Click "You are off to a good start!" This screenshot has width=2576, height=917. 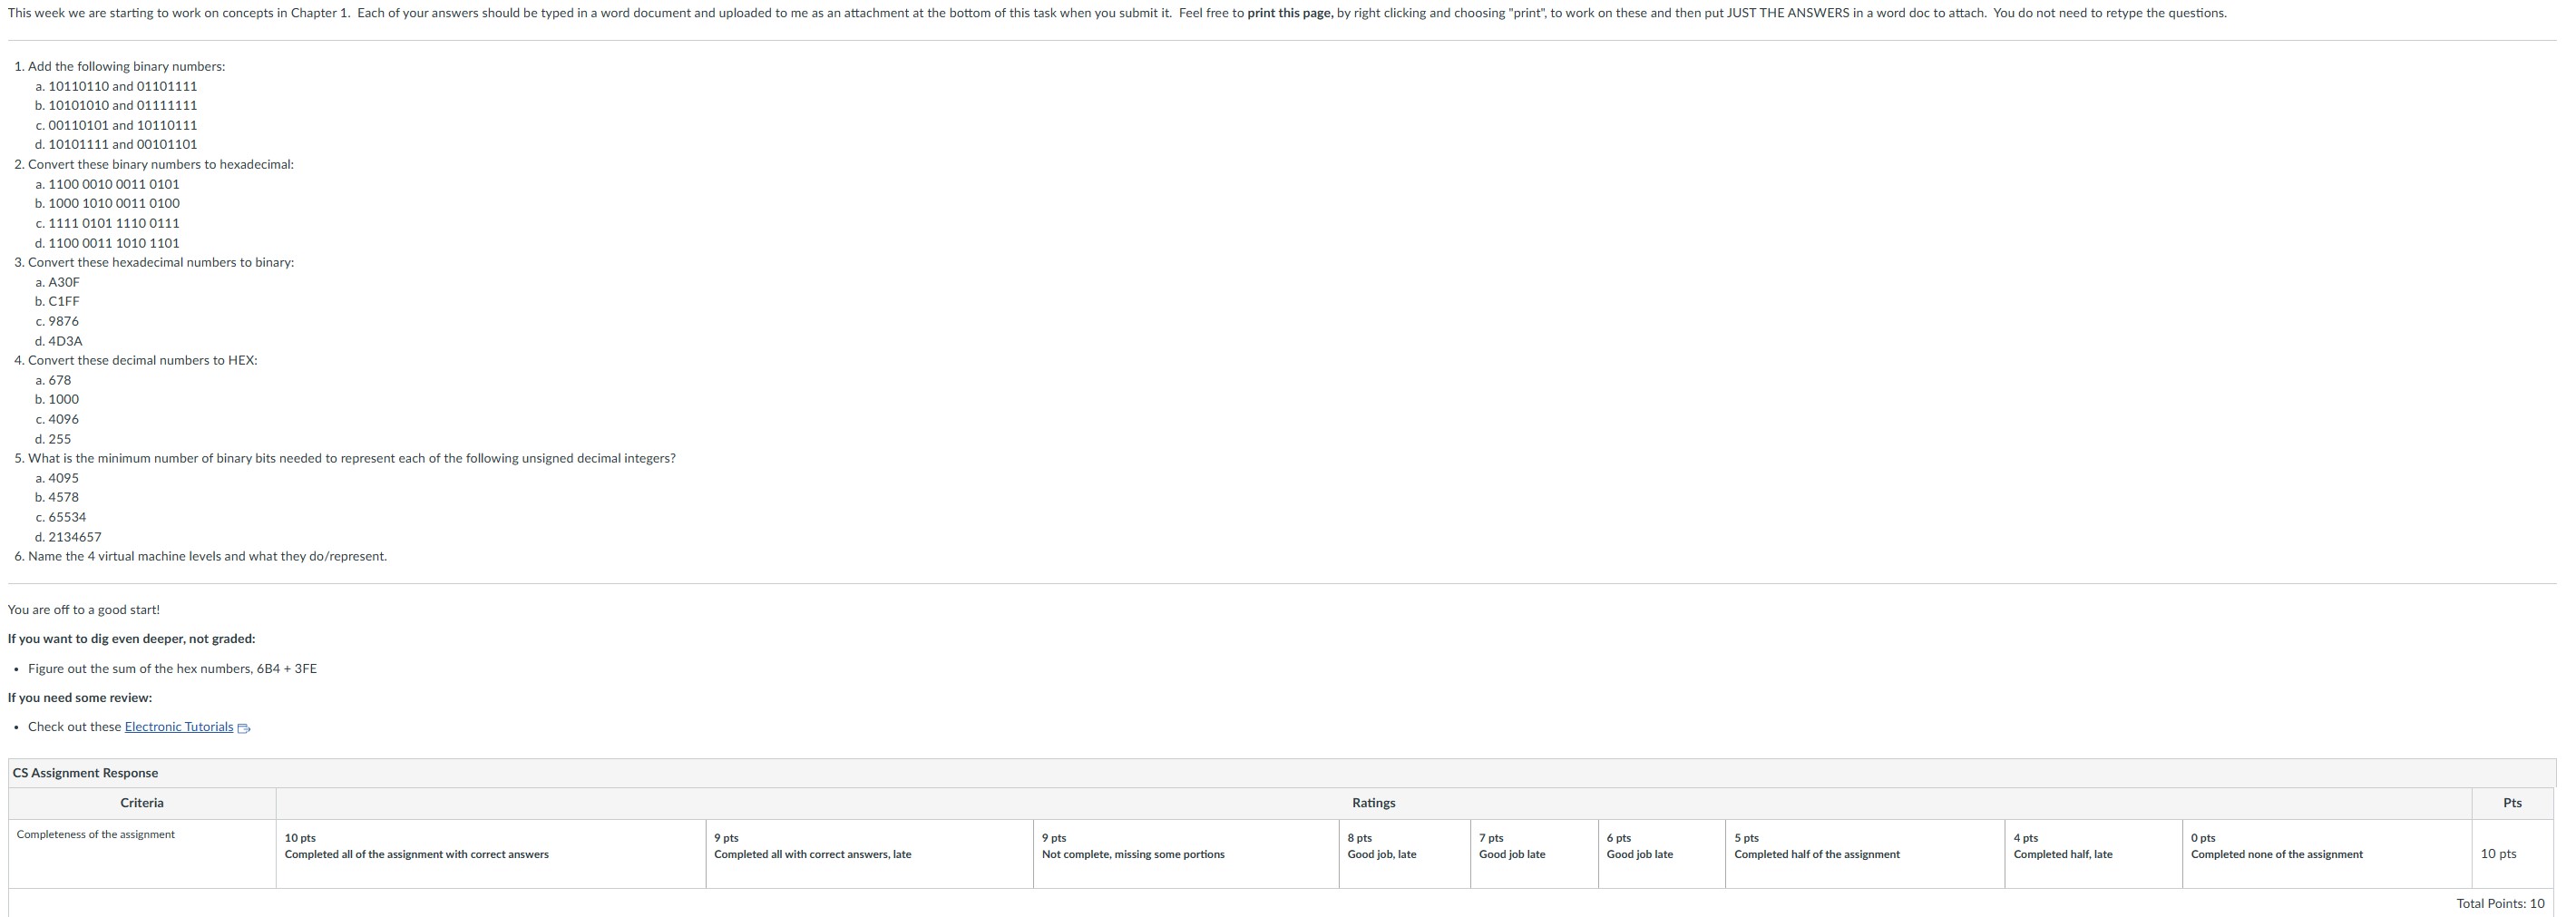tap(84, 610)
